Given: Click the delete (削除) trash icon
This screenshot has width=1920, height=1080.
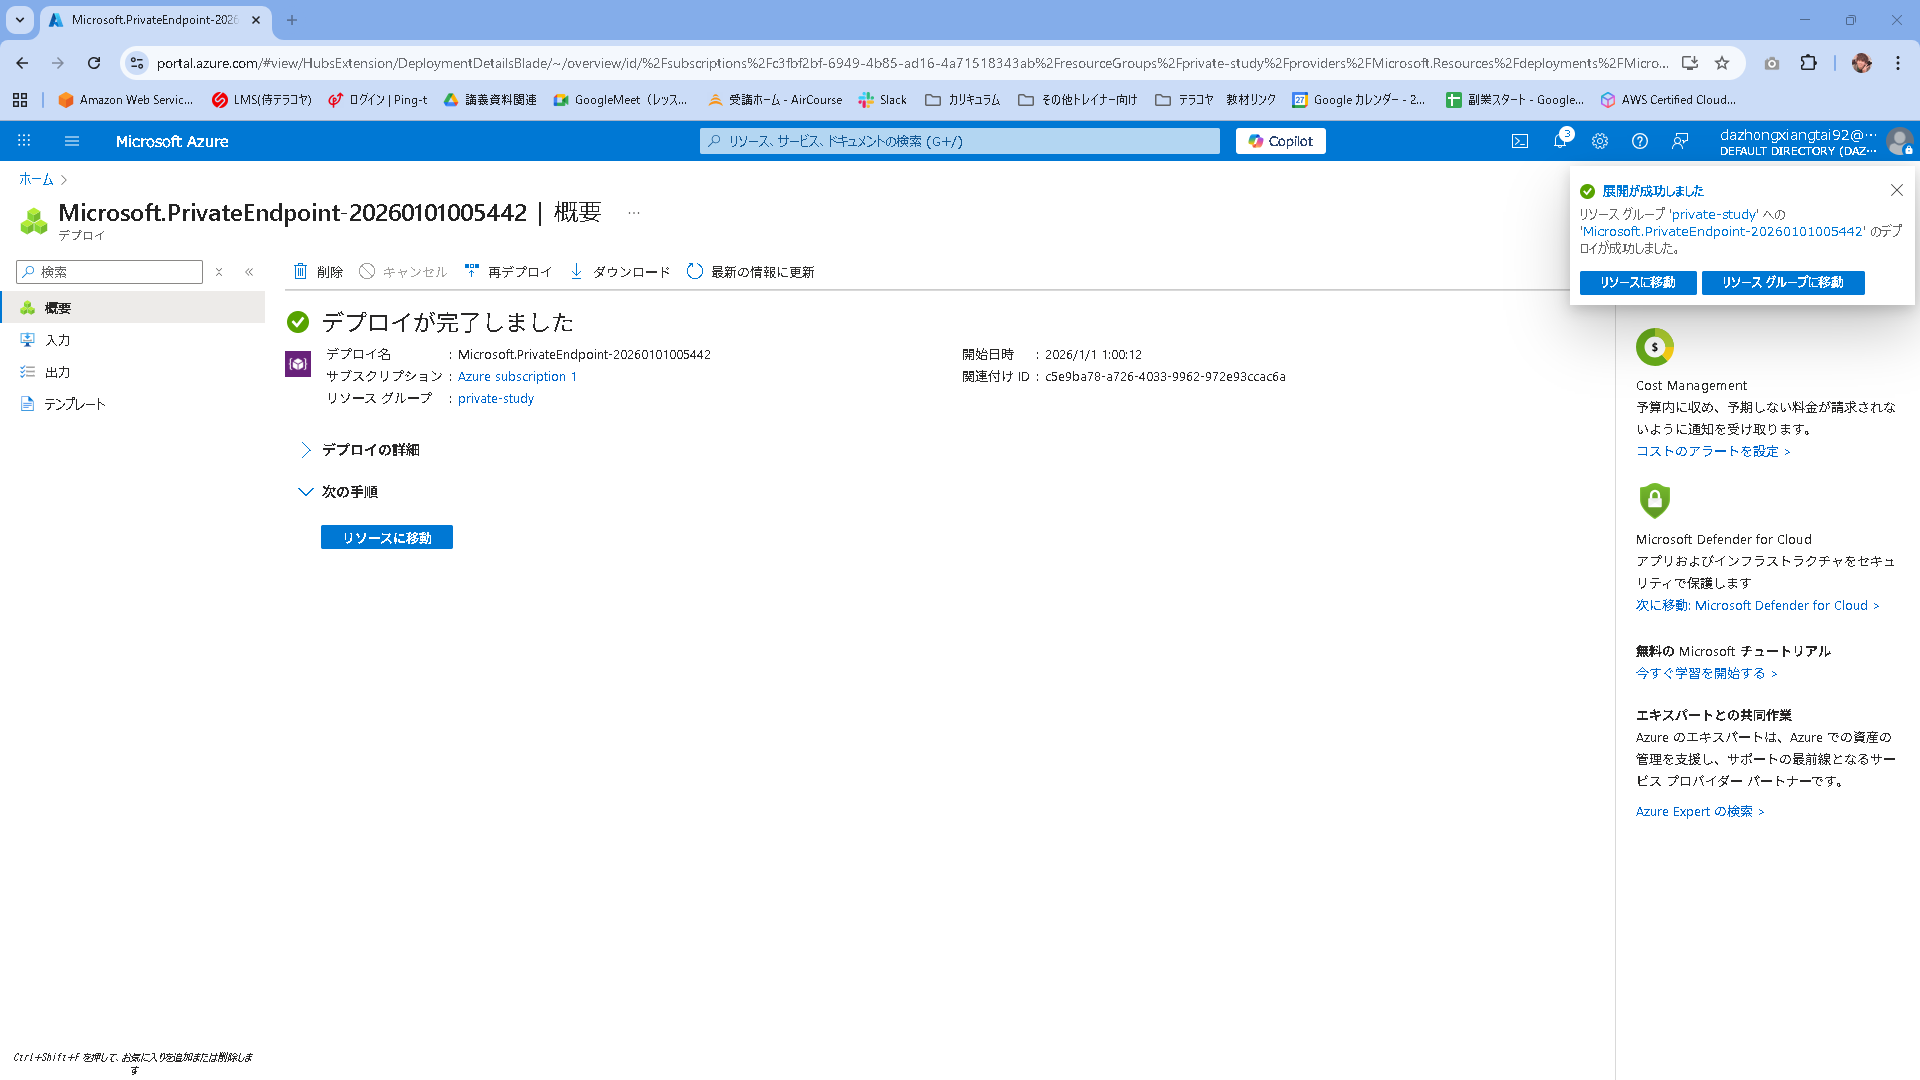Looking at the screenshot, I should click(x=300, y=271).
